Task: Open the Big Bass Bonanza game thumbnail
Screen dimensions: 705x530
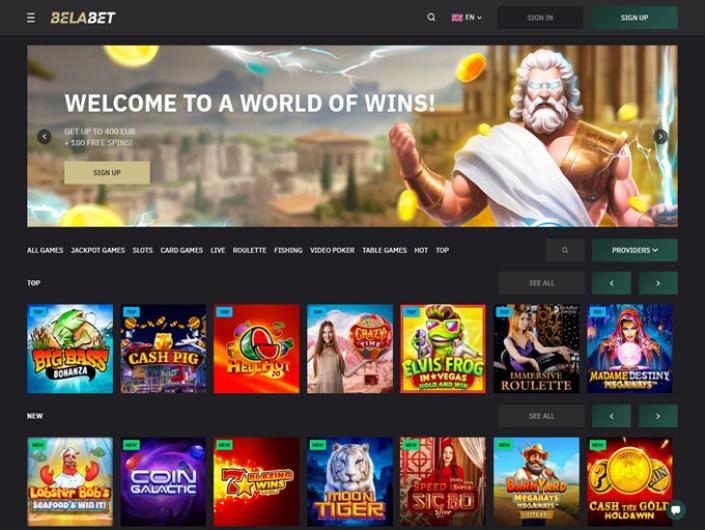Action: coord(70,349)
